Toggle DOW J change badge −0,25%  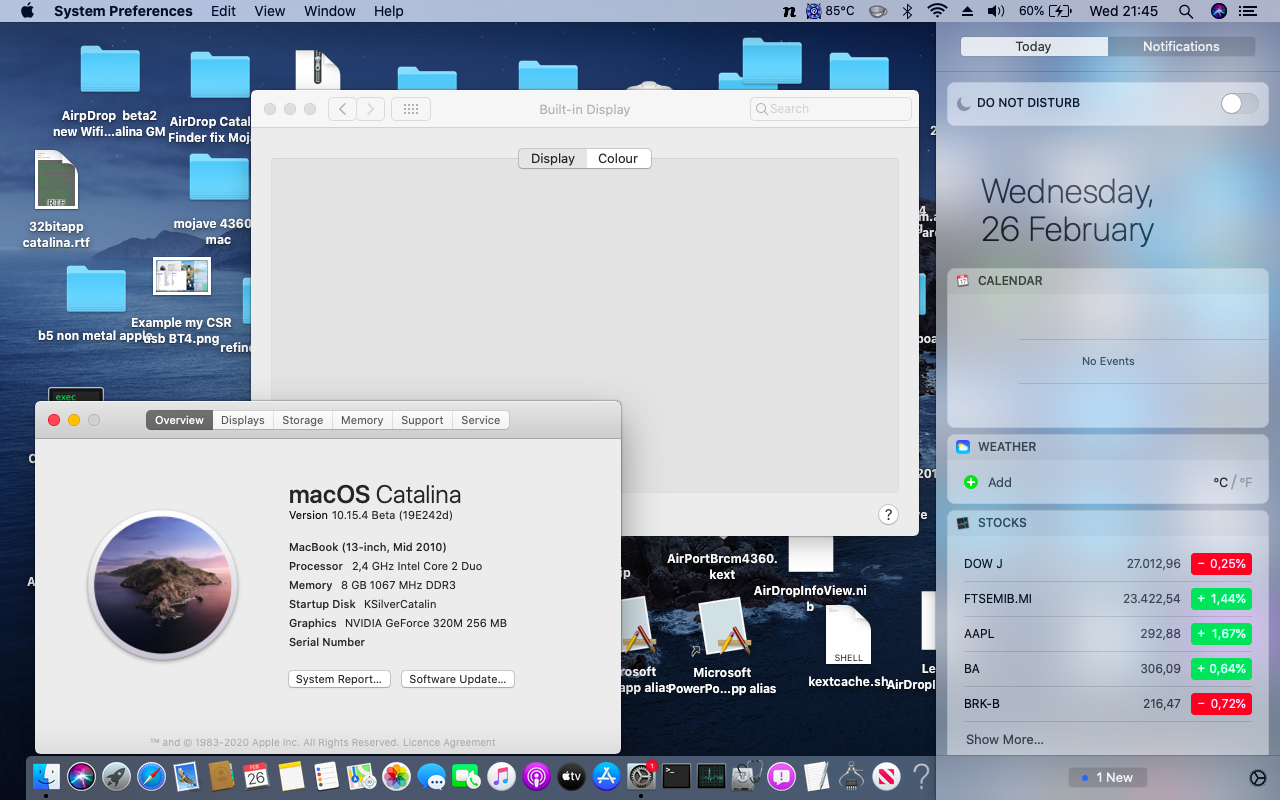point(1221,564)
